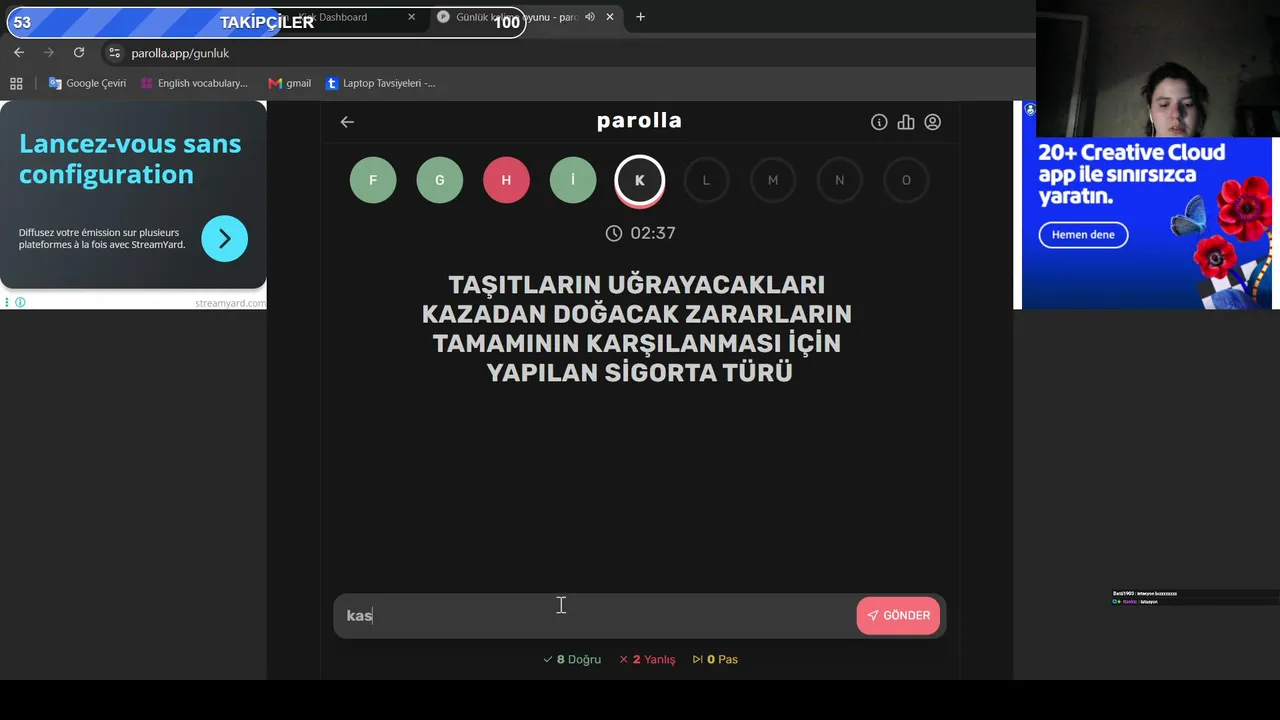Viewport: 1280px width, 720px height.
Task: Open the parolla statistics bar chart icon
Action: tap(906, 122)
